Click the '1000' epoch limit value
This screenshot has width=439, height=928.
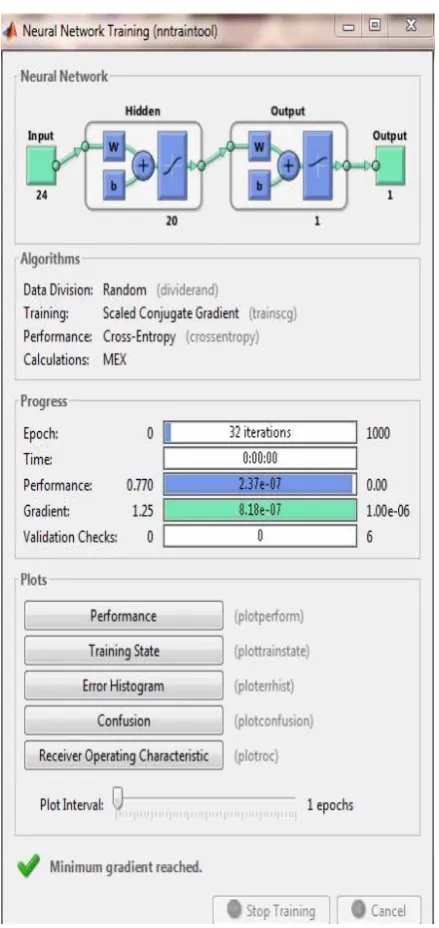pos(378,433)
